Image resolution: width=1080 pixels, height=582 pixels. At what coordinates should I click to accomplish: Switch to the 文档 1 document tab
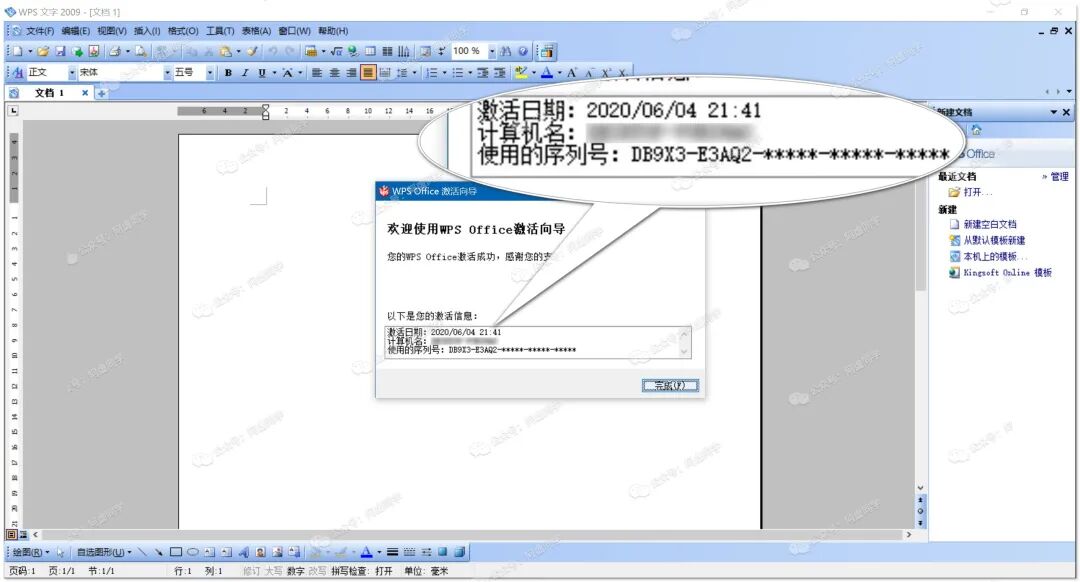pos(49,93)
